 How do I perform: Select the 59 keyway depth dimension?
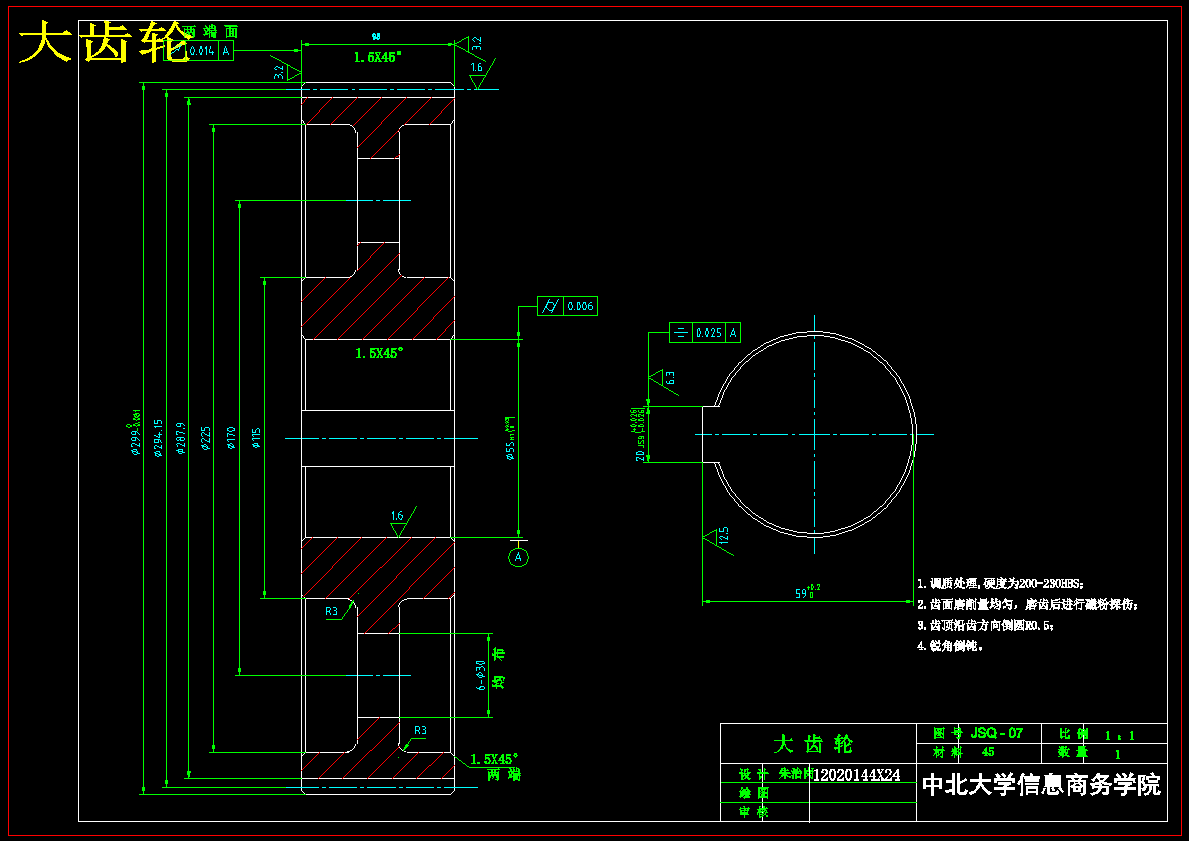tap(808, 592)
